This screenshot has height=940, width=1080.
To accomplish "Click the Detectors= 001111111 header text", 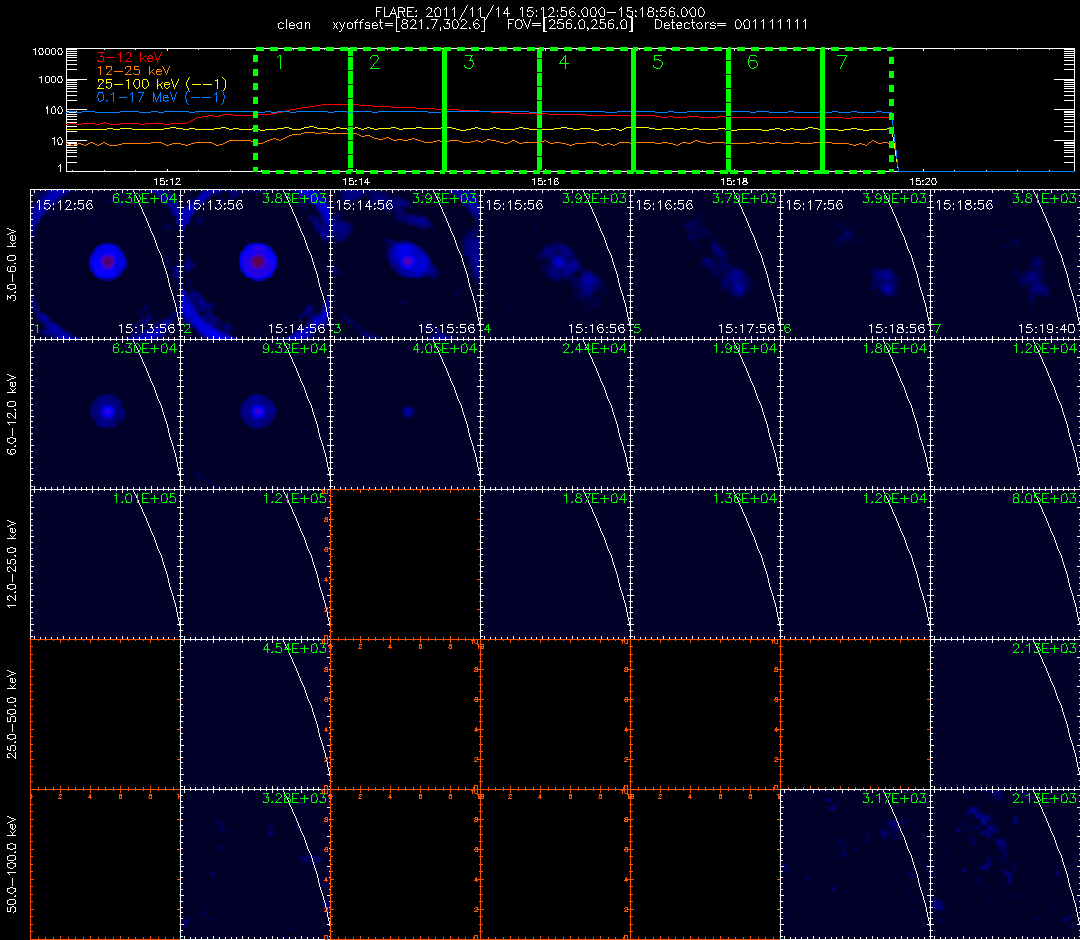I will point(731,25).
